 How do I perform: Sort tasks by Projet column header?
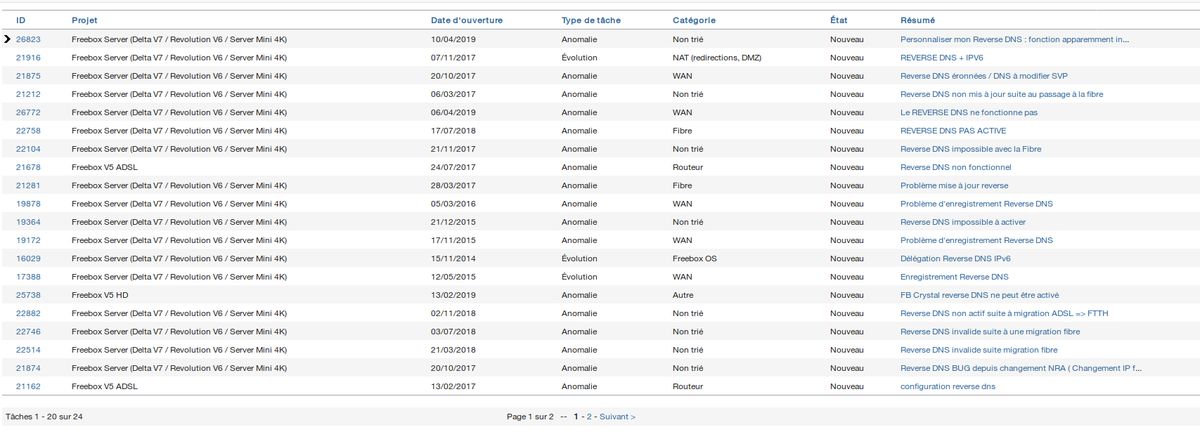85,20
